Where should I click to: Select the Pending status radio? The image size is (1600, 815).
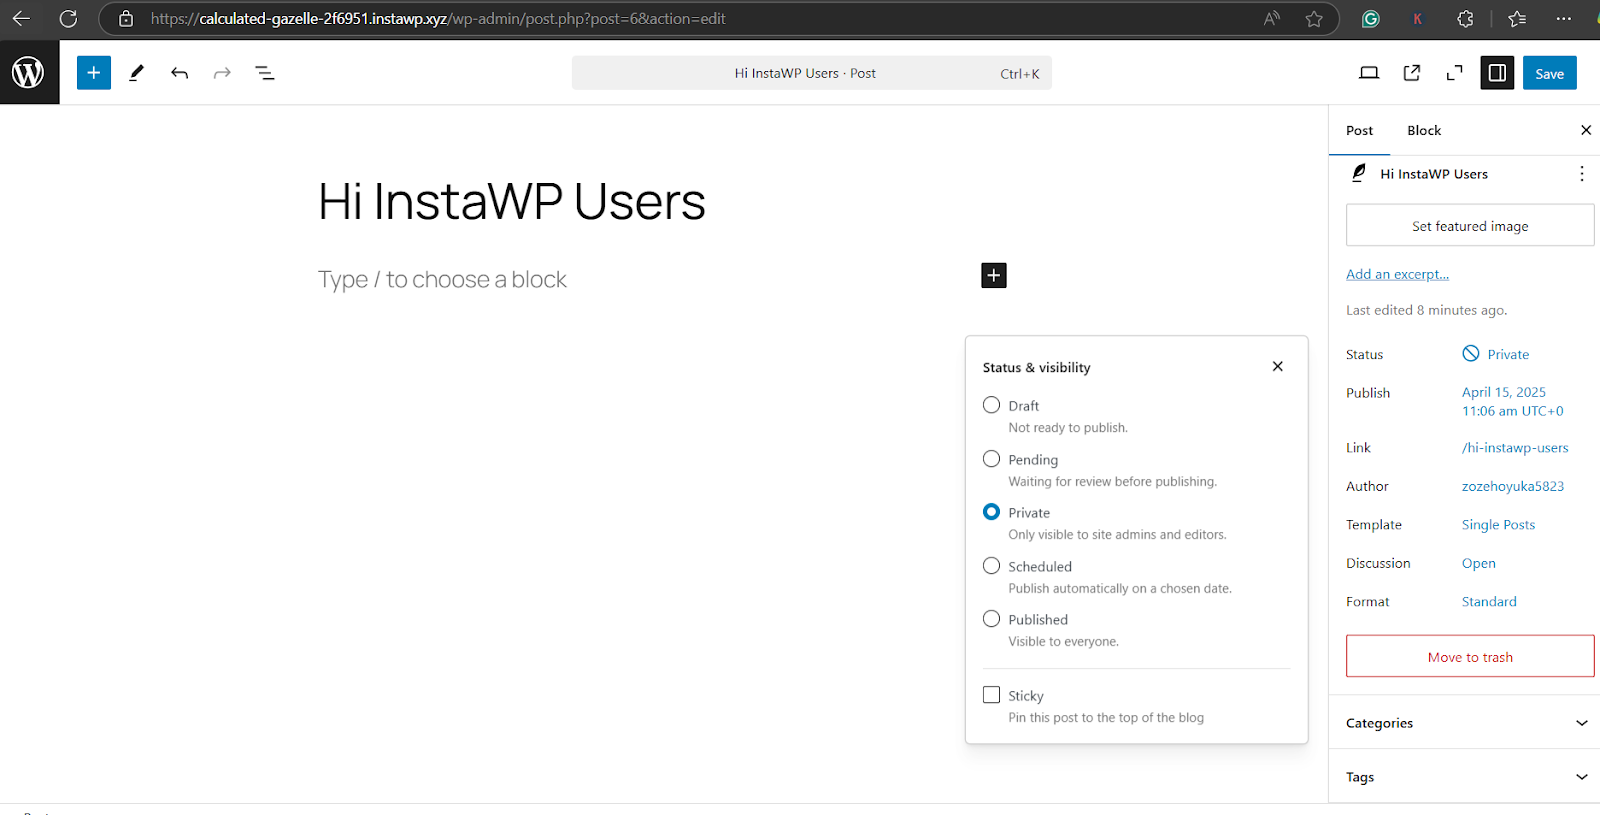pos(991,459)
